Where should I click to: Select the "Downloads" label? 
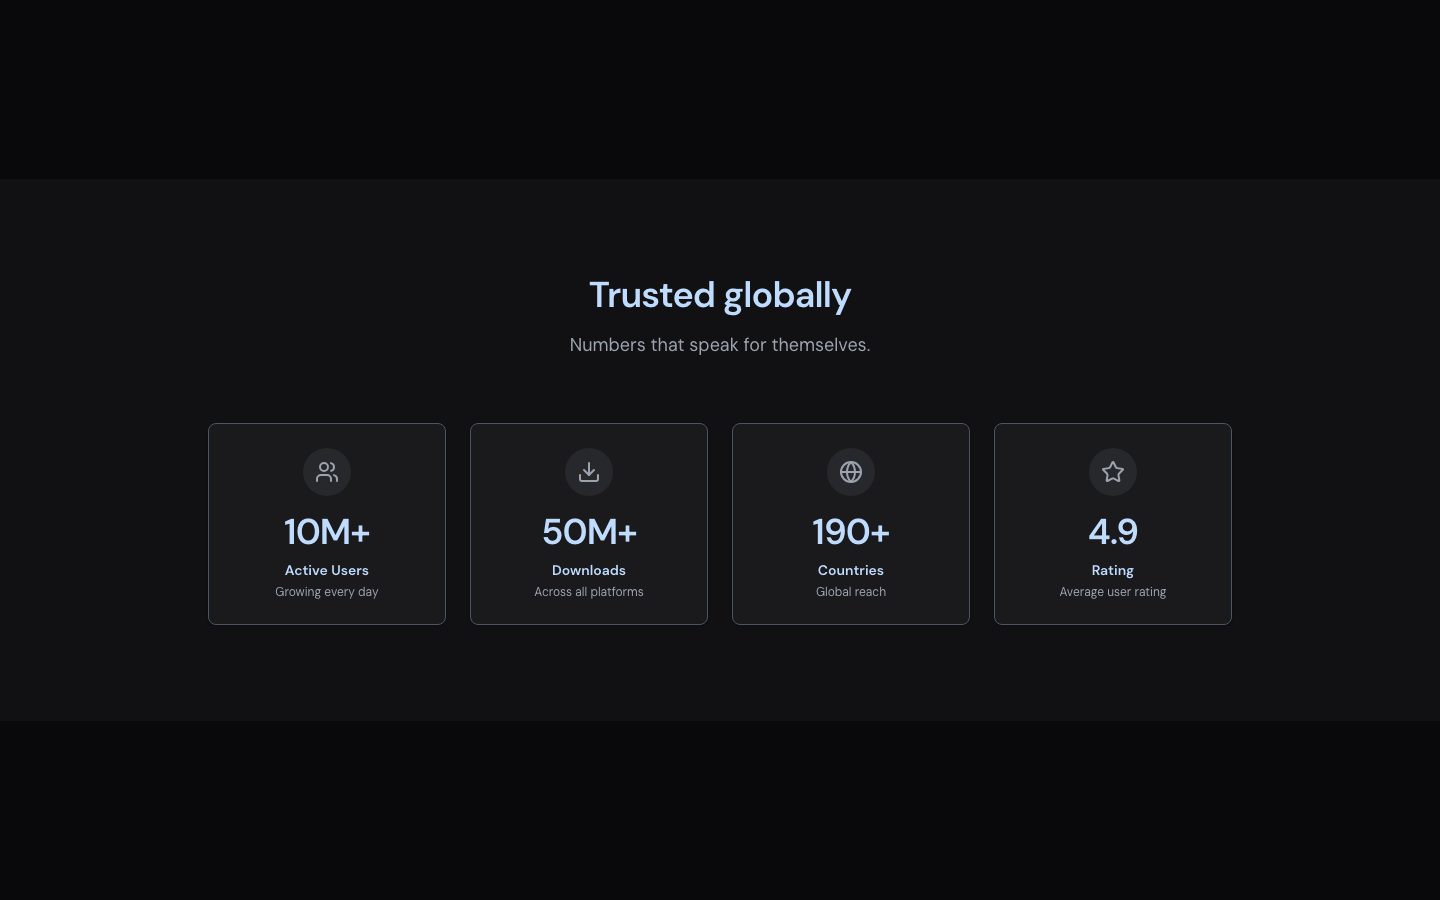point(589,570)
